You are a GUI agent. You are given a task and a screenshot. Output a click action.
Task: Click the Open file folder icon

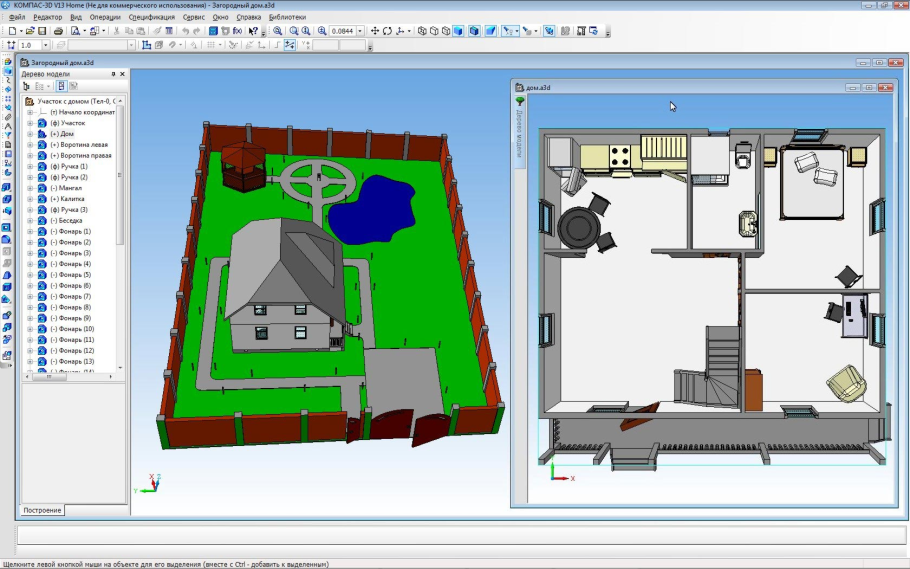pyautogui.click(x=30, y=31)
